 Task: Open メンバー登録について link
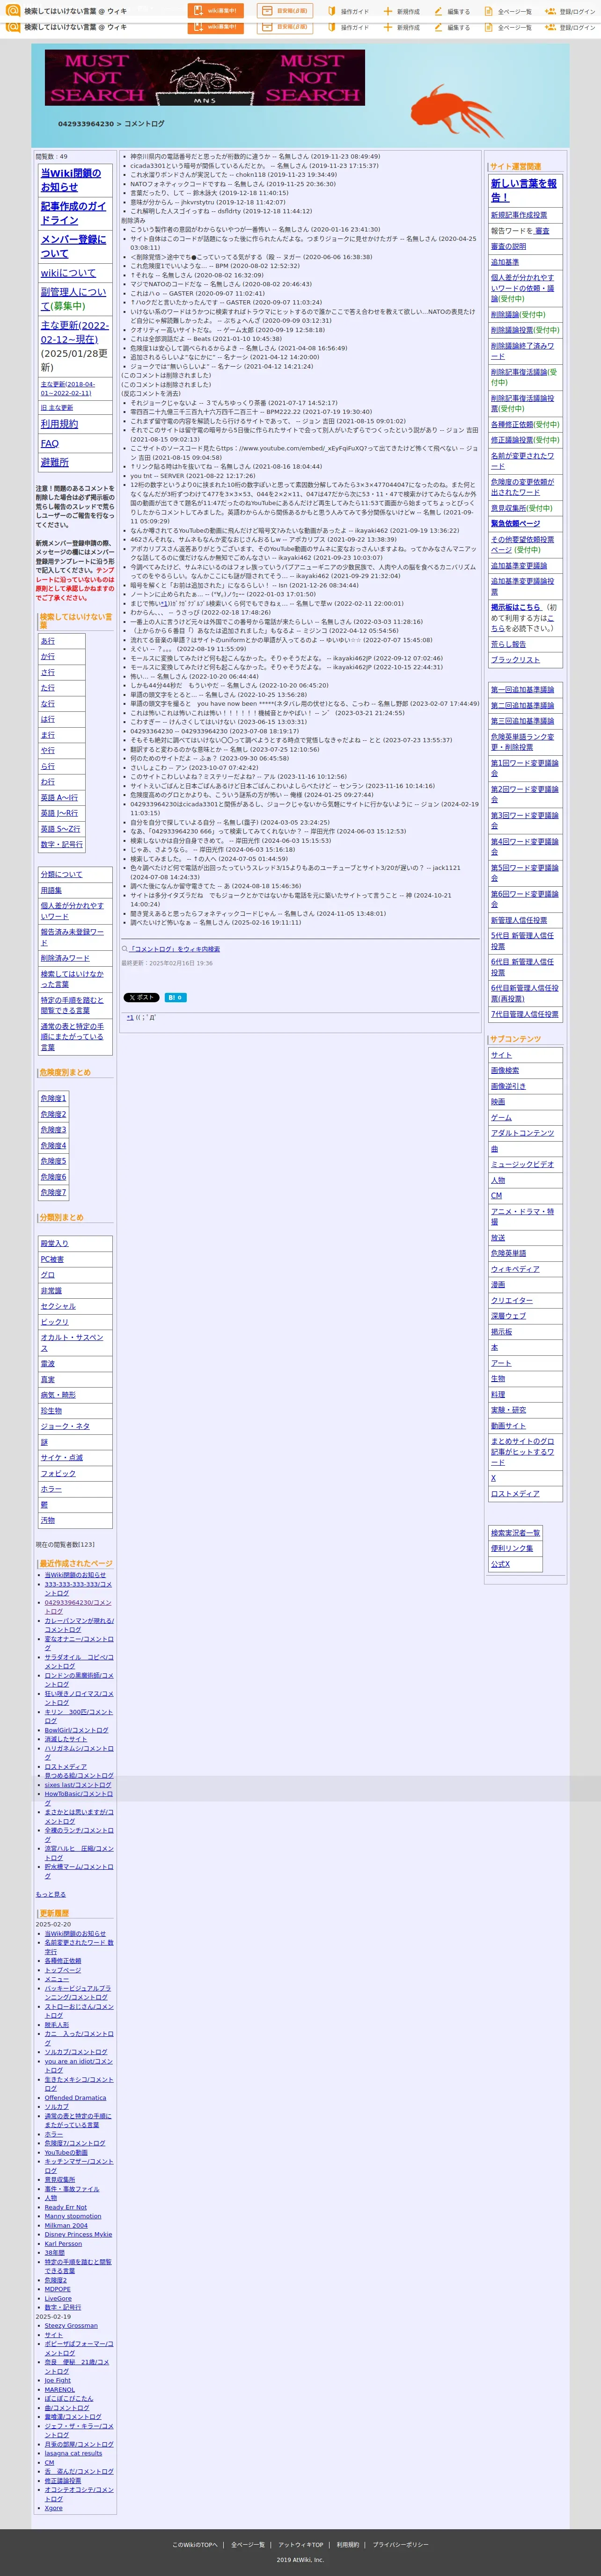pos(73,246)
